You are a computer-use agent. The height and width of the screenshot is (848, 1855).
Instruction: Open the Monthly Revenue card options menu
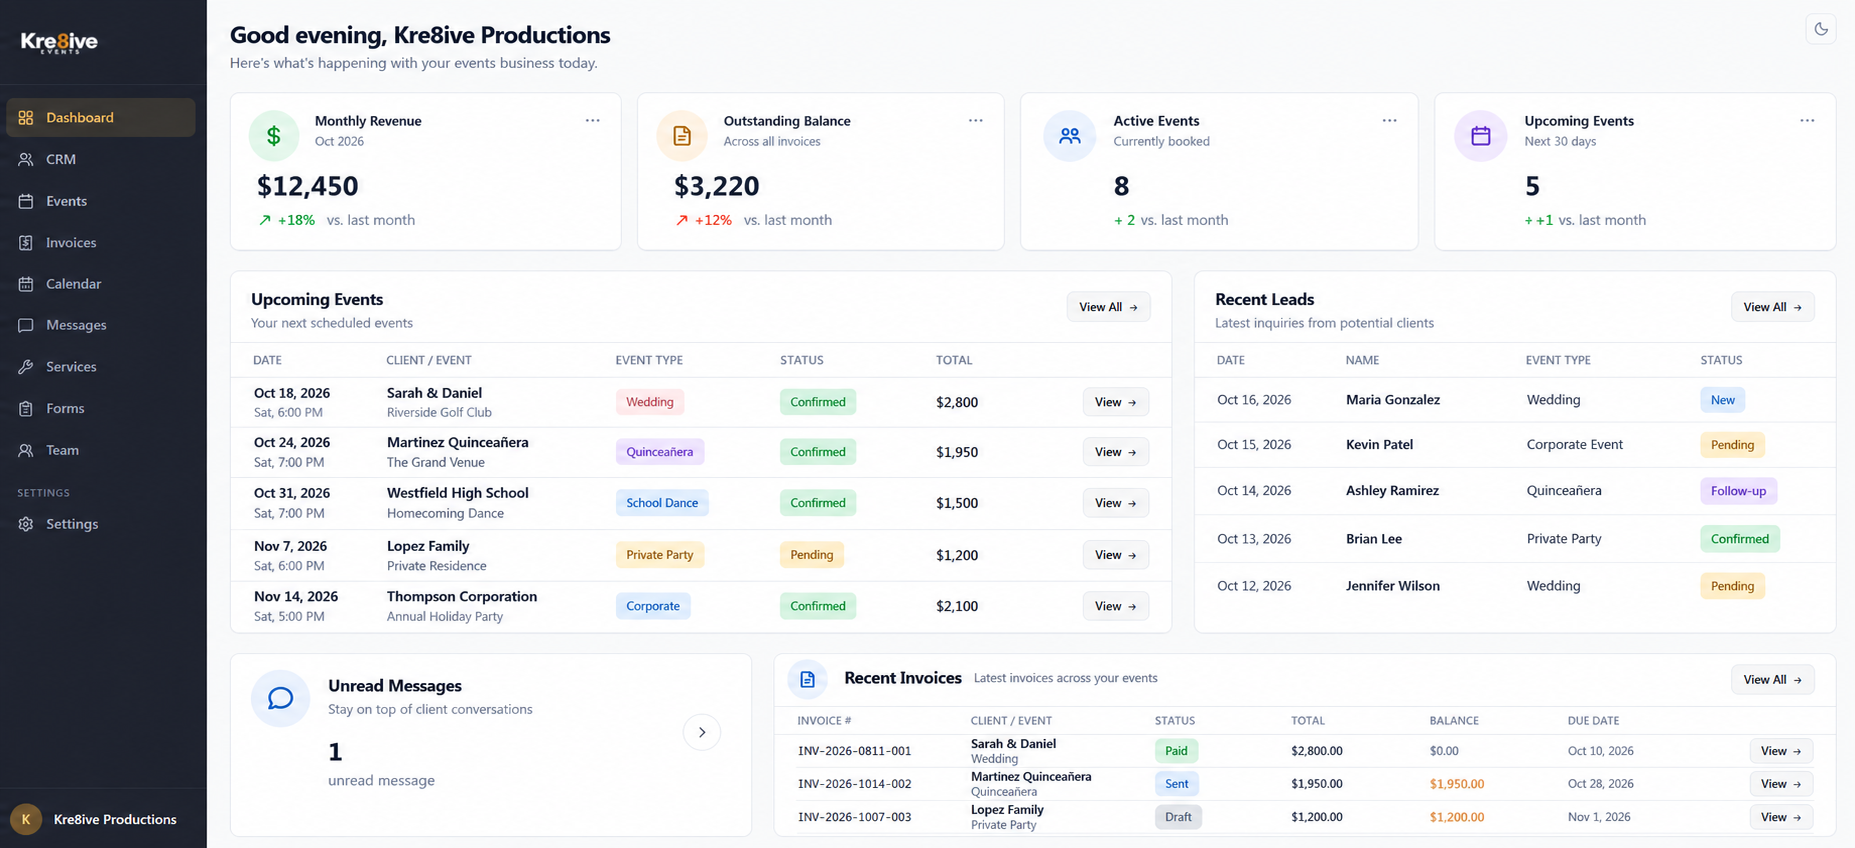click(x=593, y=121)
